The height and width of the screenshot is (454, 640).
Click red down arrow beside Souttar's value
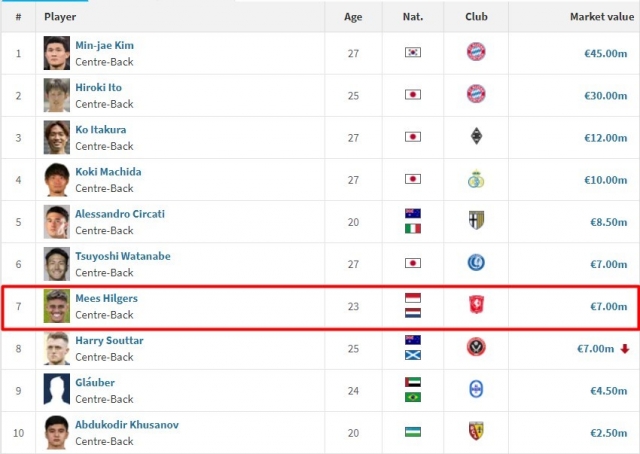pyautogui.click(x=624, y=349)
